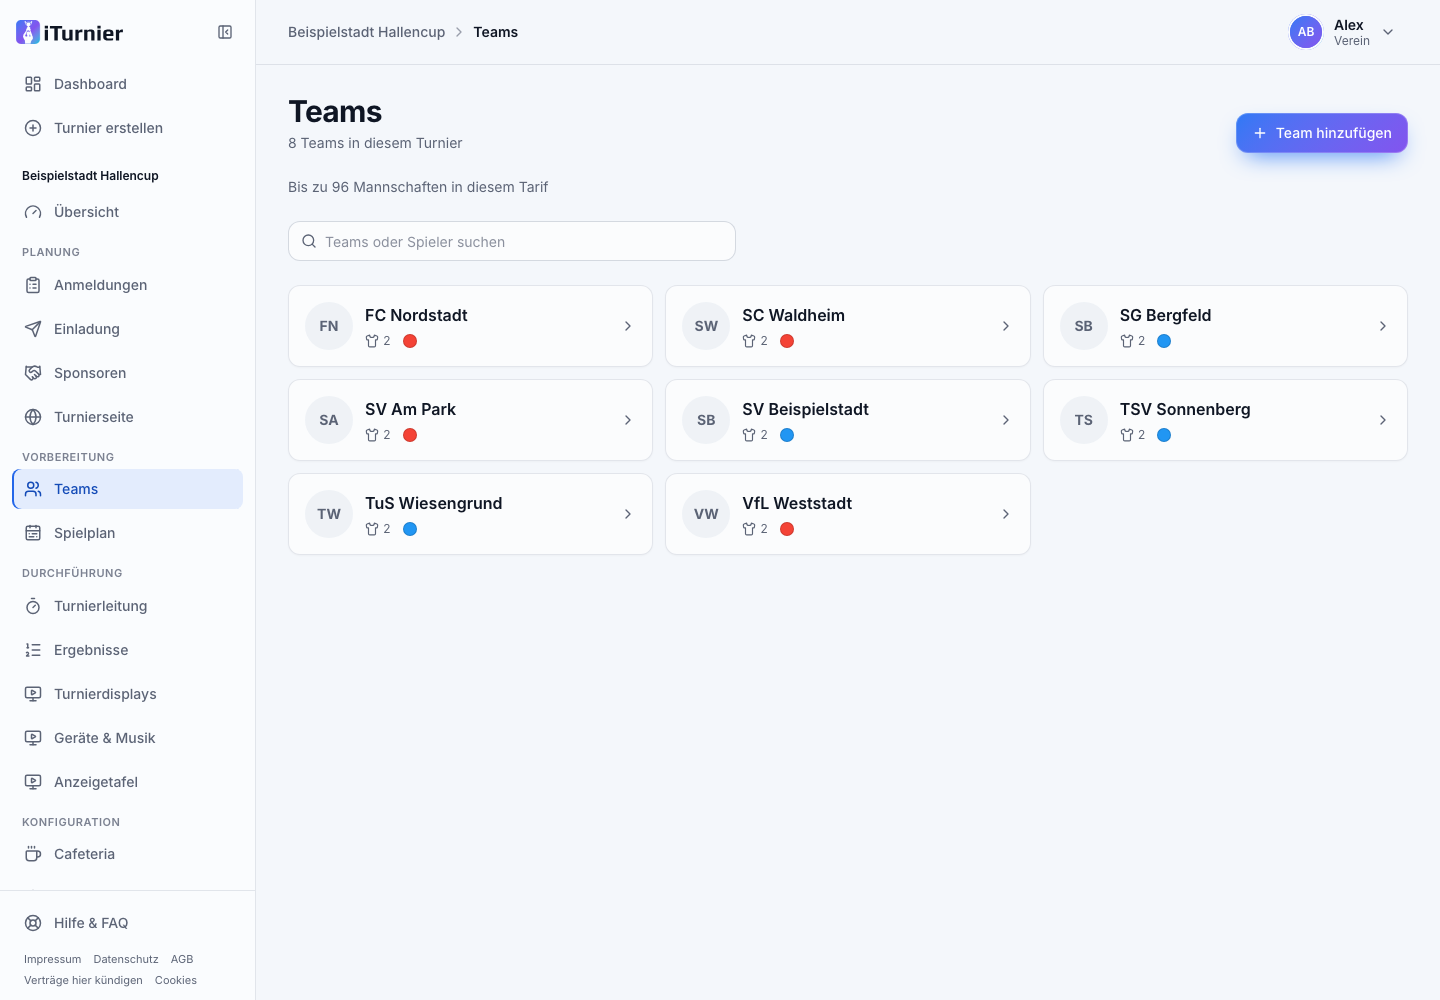The image size is (1440, 1000).
Task: Click the Hilfe & FAQ menu item
Action: pos(128,923)
